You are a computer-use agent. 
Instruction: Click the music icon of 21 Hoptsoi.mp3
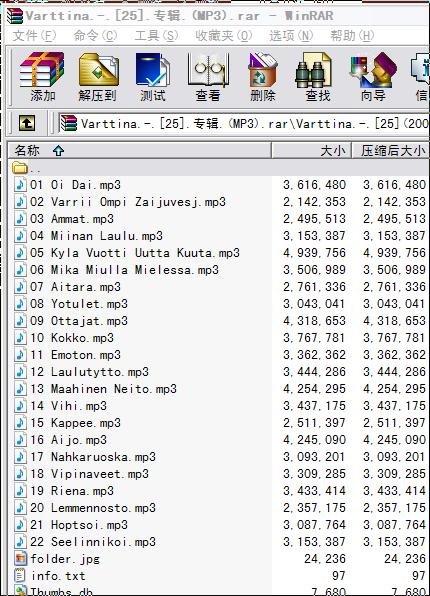(20, 525)
